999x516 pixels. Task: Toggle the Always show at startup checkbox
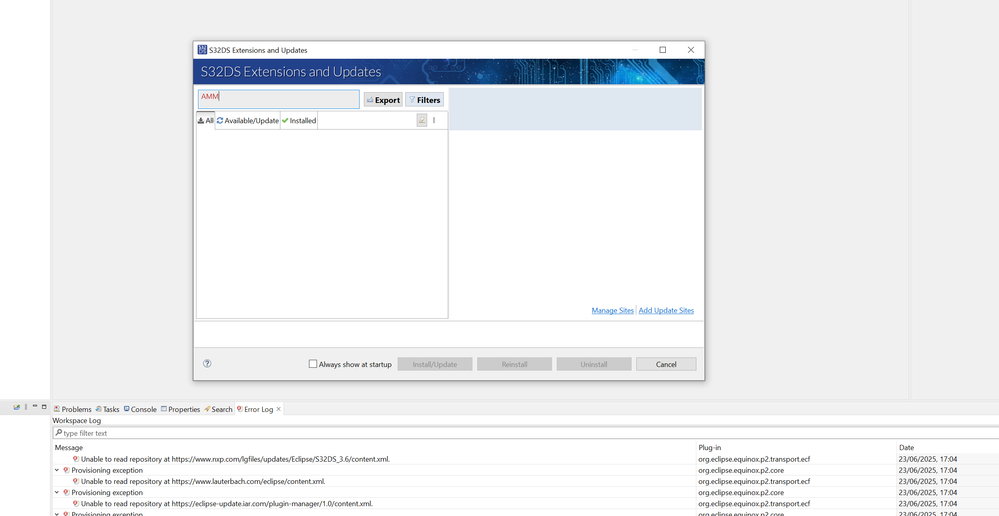coord(313,364)
